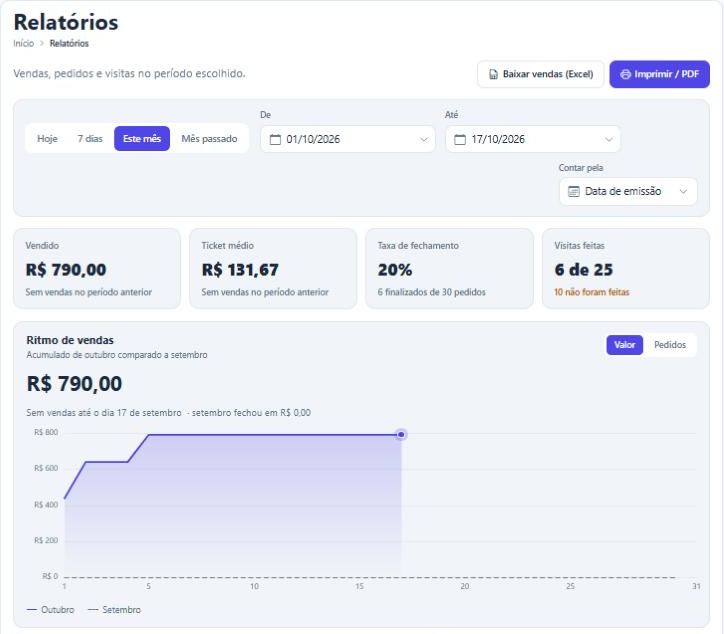Click the x-axis label 20
724x634 pixels.
(x=465, y=586)
